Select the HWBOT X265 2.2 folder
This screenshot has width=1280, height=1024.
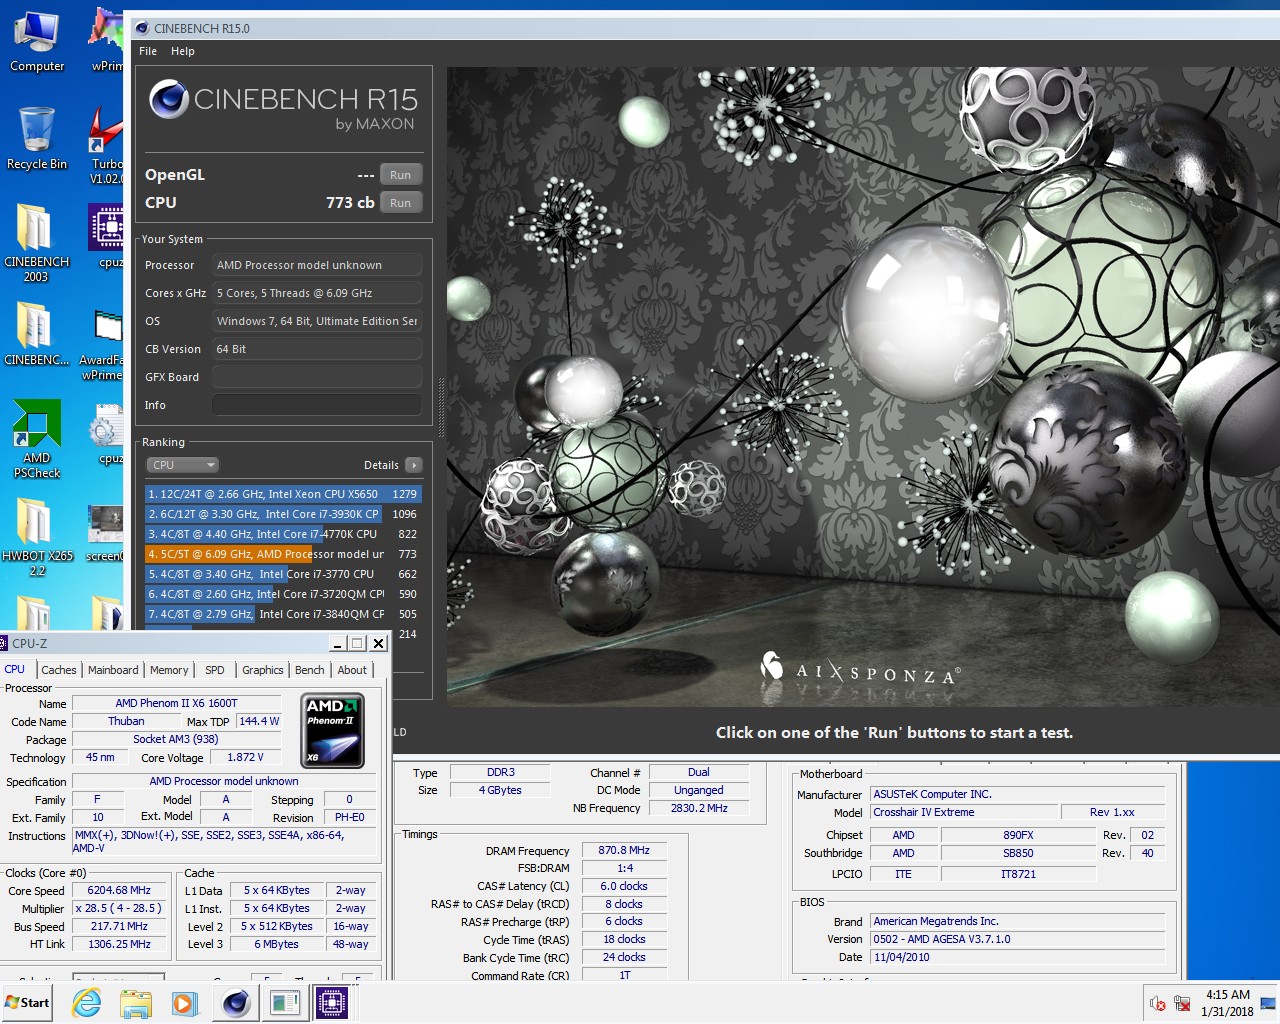pyautogui.click(x=37, y=537)
